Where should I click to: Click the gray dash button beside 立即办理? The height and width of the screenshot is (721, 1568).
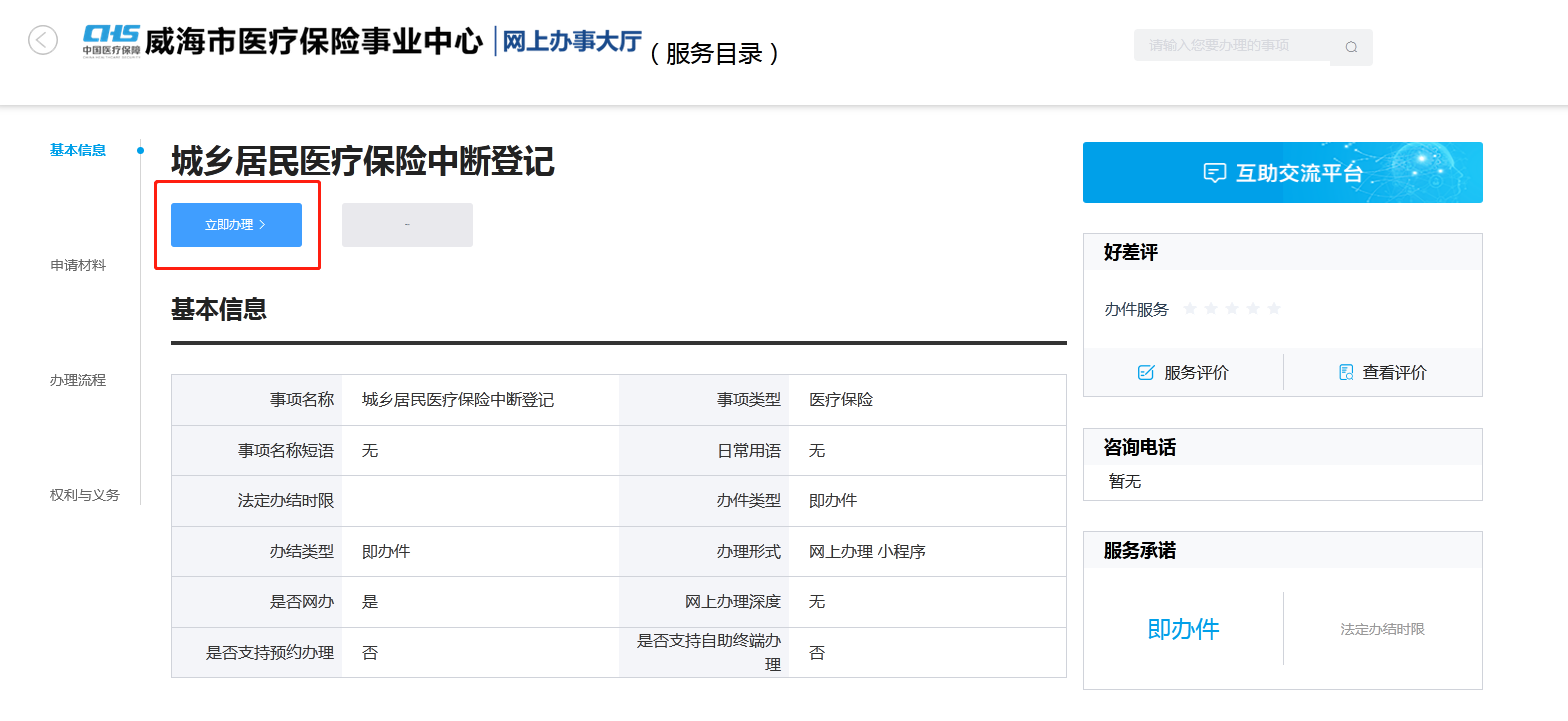(x=407, y=225)
